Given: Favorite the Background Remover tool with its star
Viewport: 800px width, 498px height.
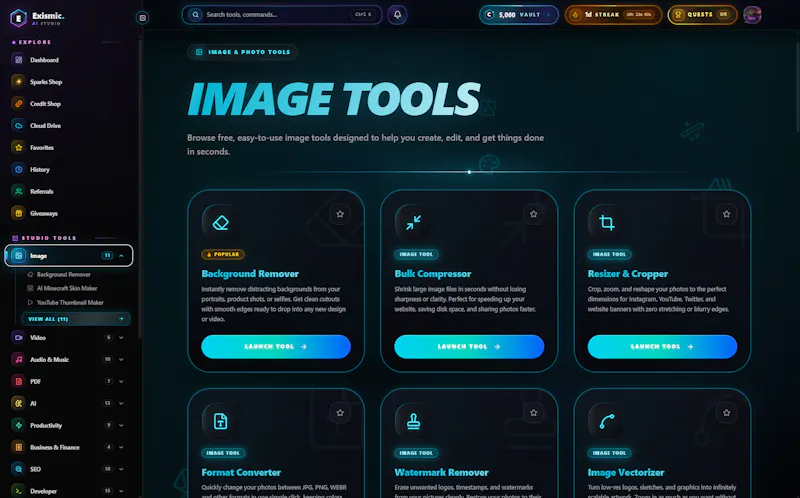Looking at the screenshot, I should coord(340,214).
